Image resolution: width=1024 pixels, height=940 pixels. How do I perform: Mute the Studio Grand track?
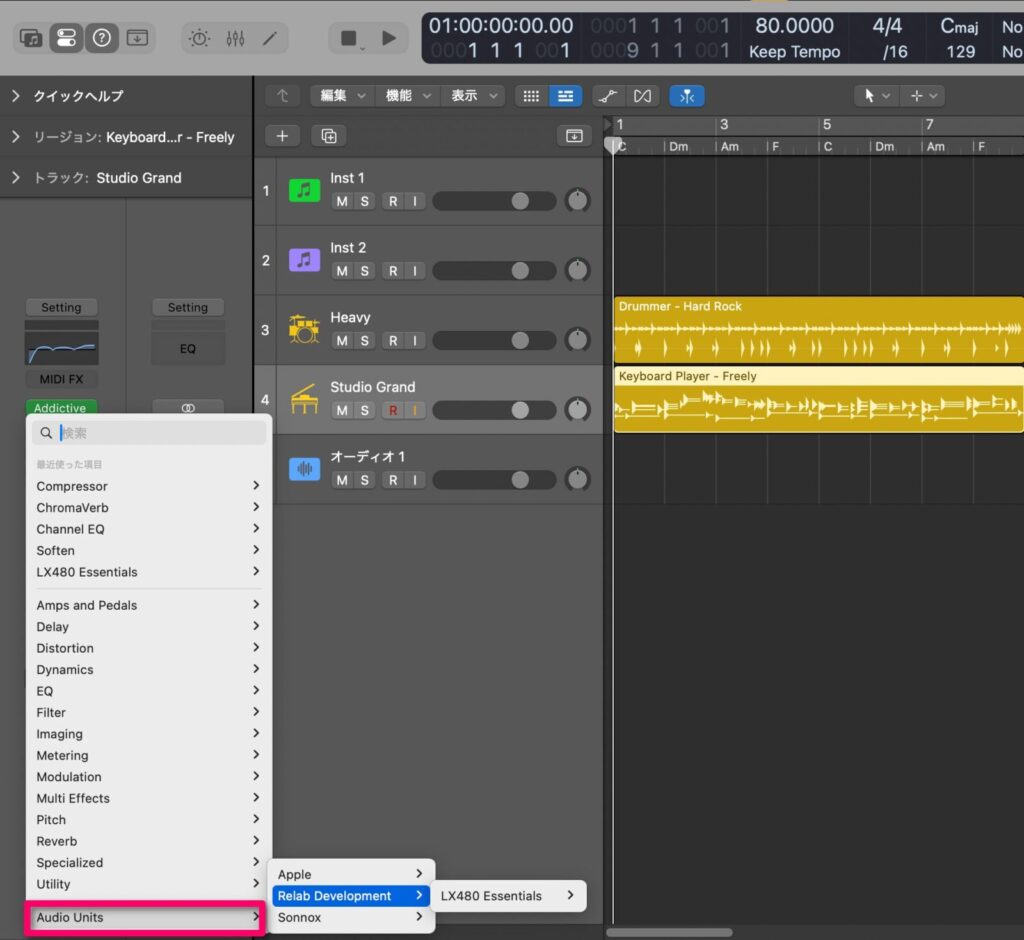[342, 410]
